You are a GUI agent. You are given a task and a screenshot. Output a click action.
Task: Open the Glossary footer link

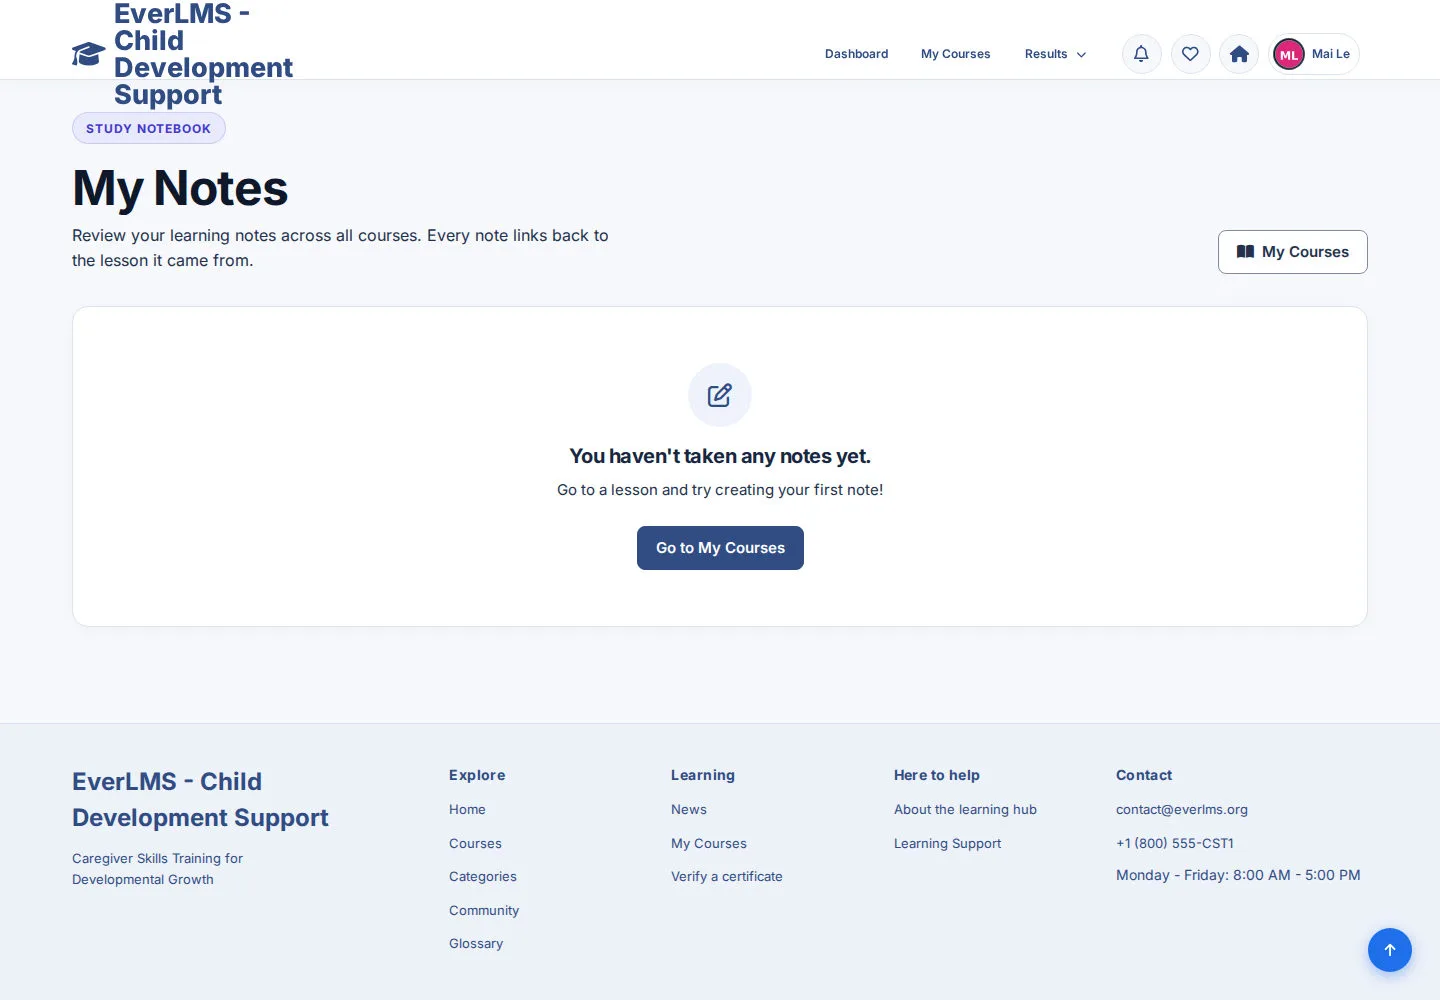point(476,943)
